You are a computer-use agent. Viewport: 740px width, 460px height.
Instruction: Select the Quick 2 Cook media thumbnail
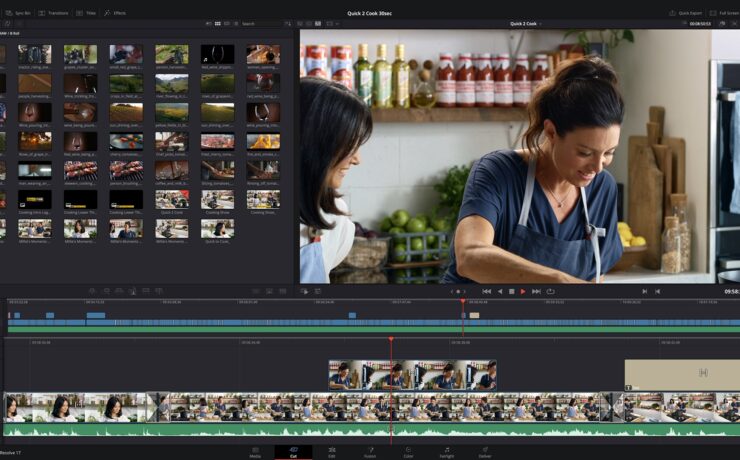tap(172, 202)
